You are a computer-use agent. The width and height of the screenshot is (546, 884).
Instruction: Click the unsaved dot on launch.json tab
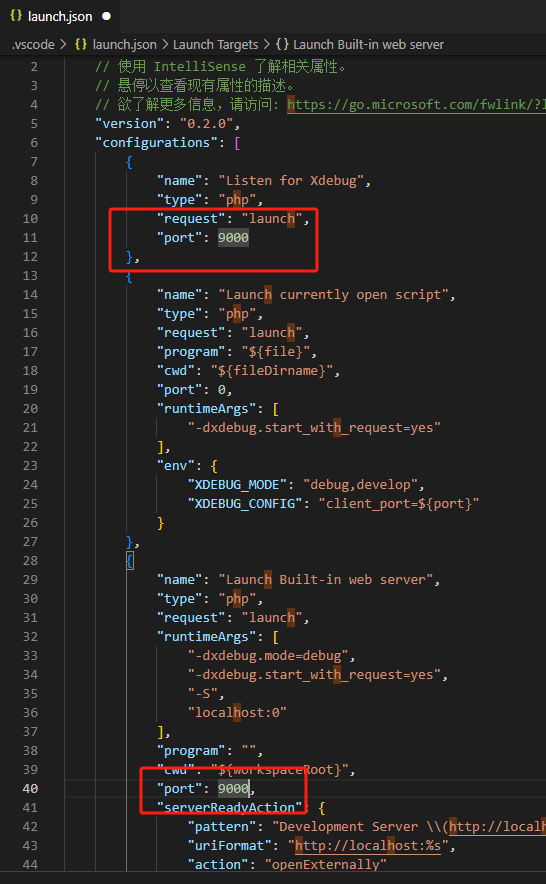106,16
